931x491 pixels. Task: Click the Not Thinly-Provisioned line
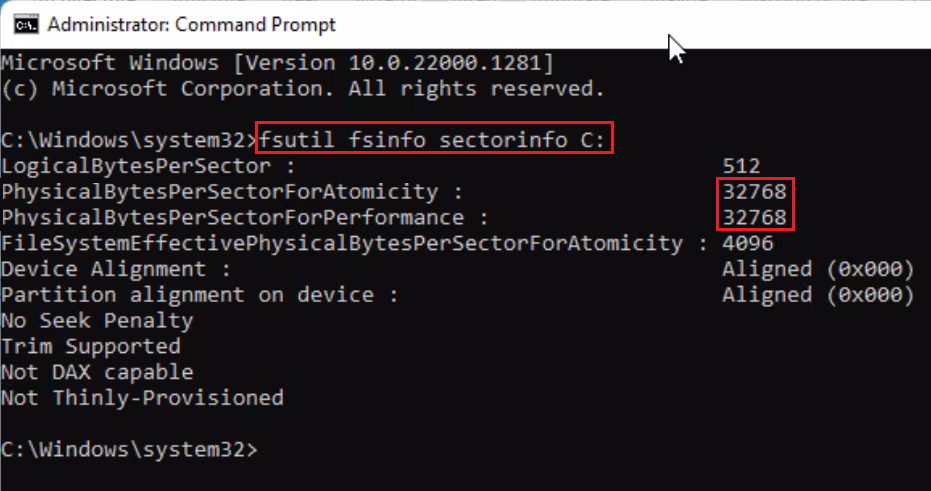pos(142,398)
